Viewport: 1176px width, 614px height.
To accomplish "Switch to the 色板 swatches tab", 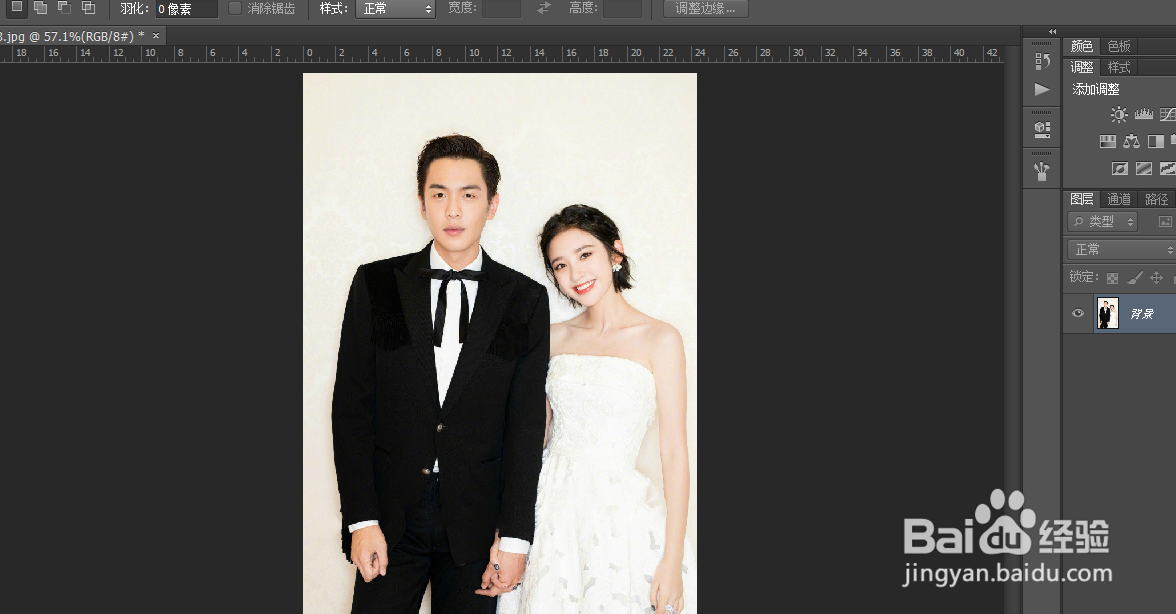I will (1119, 46).
